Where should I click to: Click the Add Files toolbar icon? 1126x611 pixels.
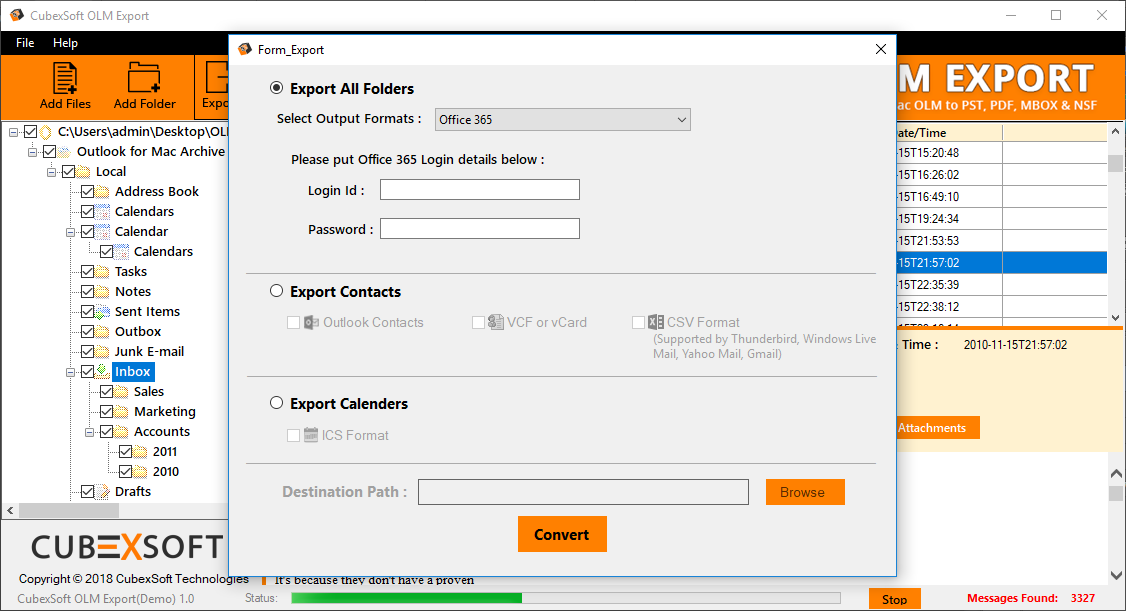click(x=65, y=78)
